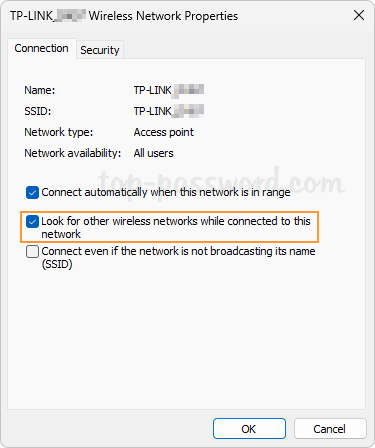Click the TP-LINK value beside SSID

(x=169, y=111)
